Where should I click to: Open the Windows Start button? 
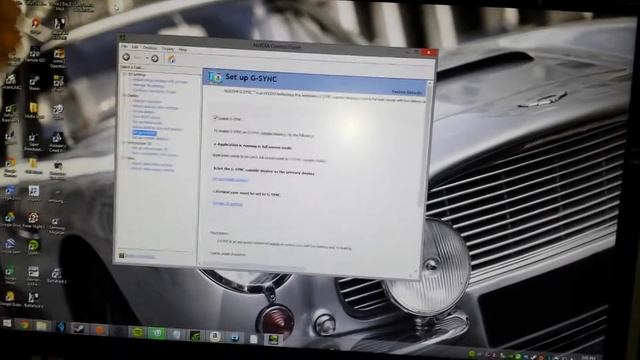(x=7, y=324)
